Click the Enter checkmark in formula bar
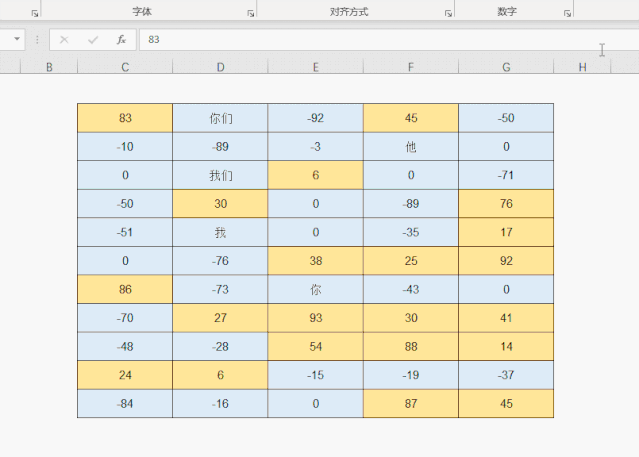 click(x=93, y=40)
